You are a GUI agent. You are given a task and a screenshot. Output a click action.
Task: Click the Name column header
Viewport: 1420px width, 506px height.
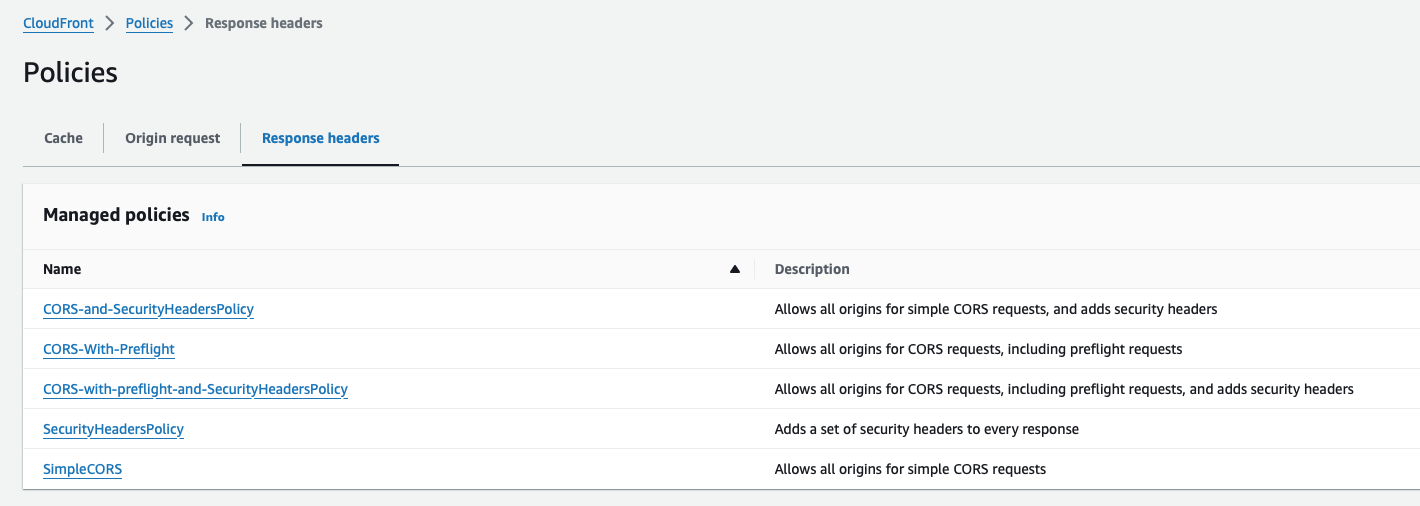(x=62, y=269)
